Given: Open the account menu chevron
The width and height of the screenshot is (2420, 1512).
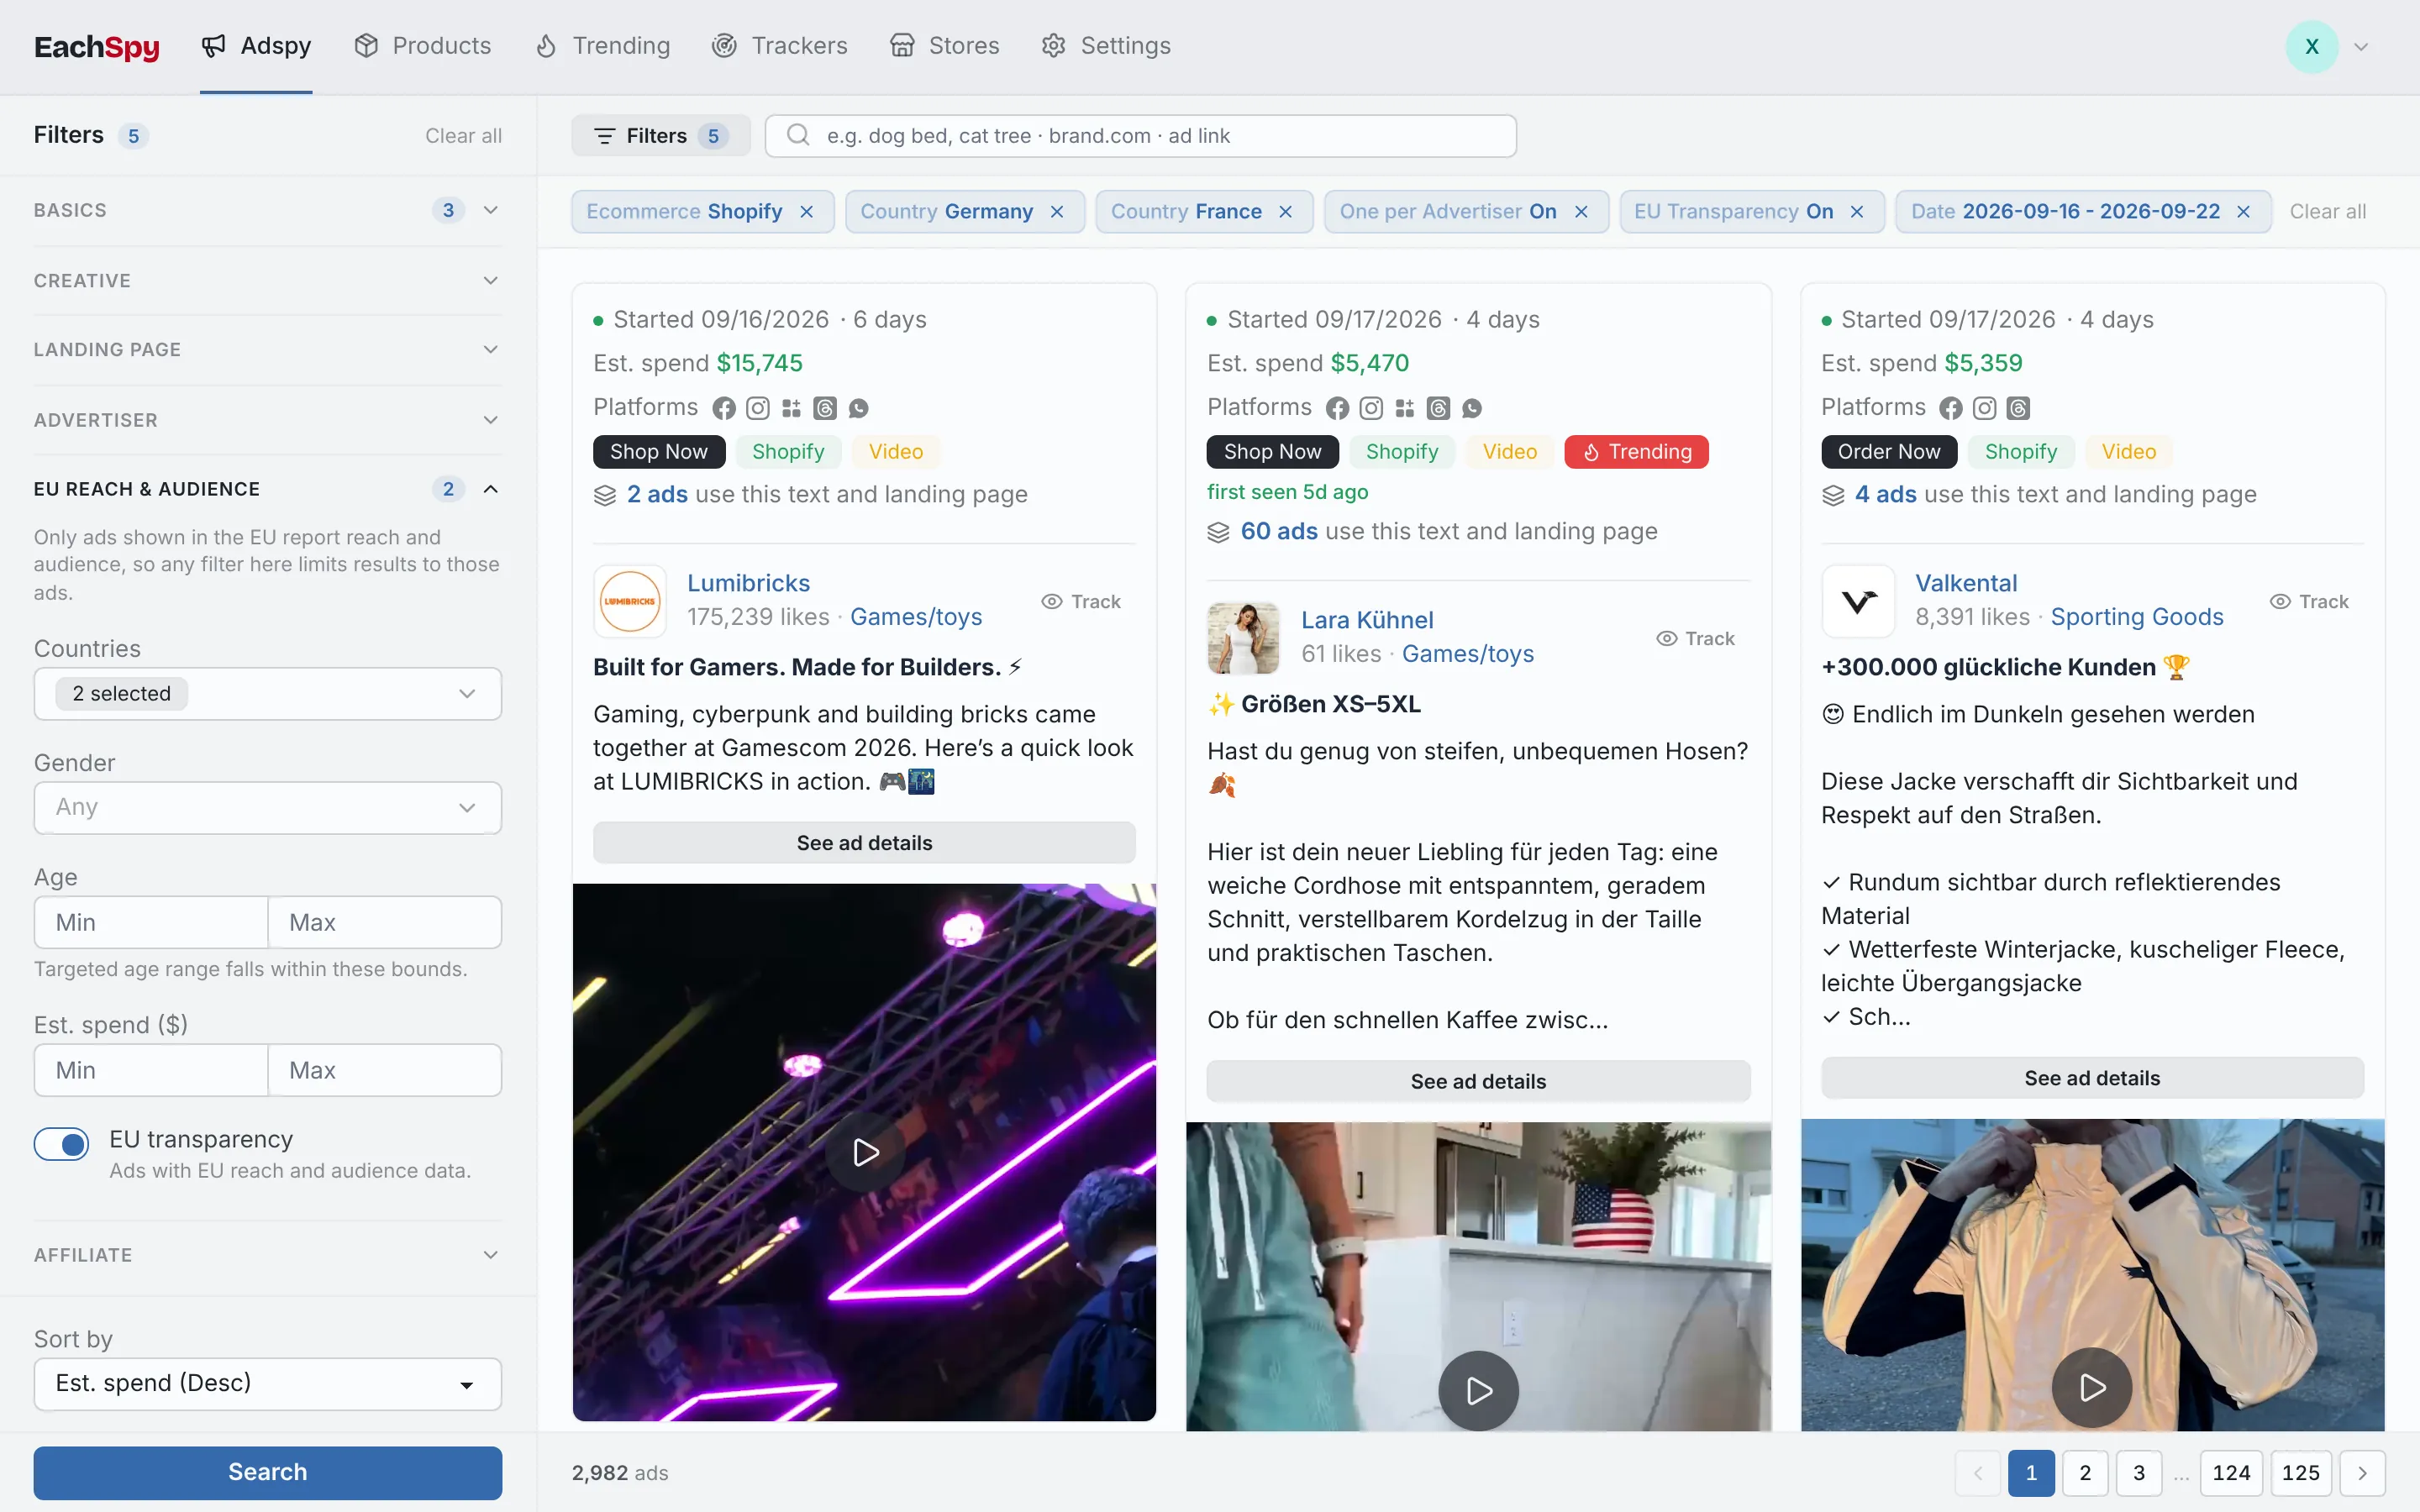Looking at the screenshot, I should point(2361,47).
